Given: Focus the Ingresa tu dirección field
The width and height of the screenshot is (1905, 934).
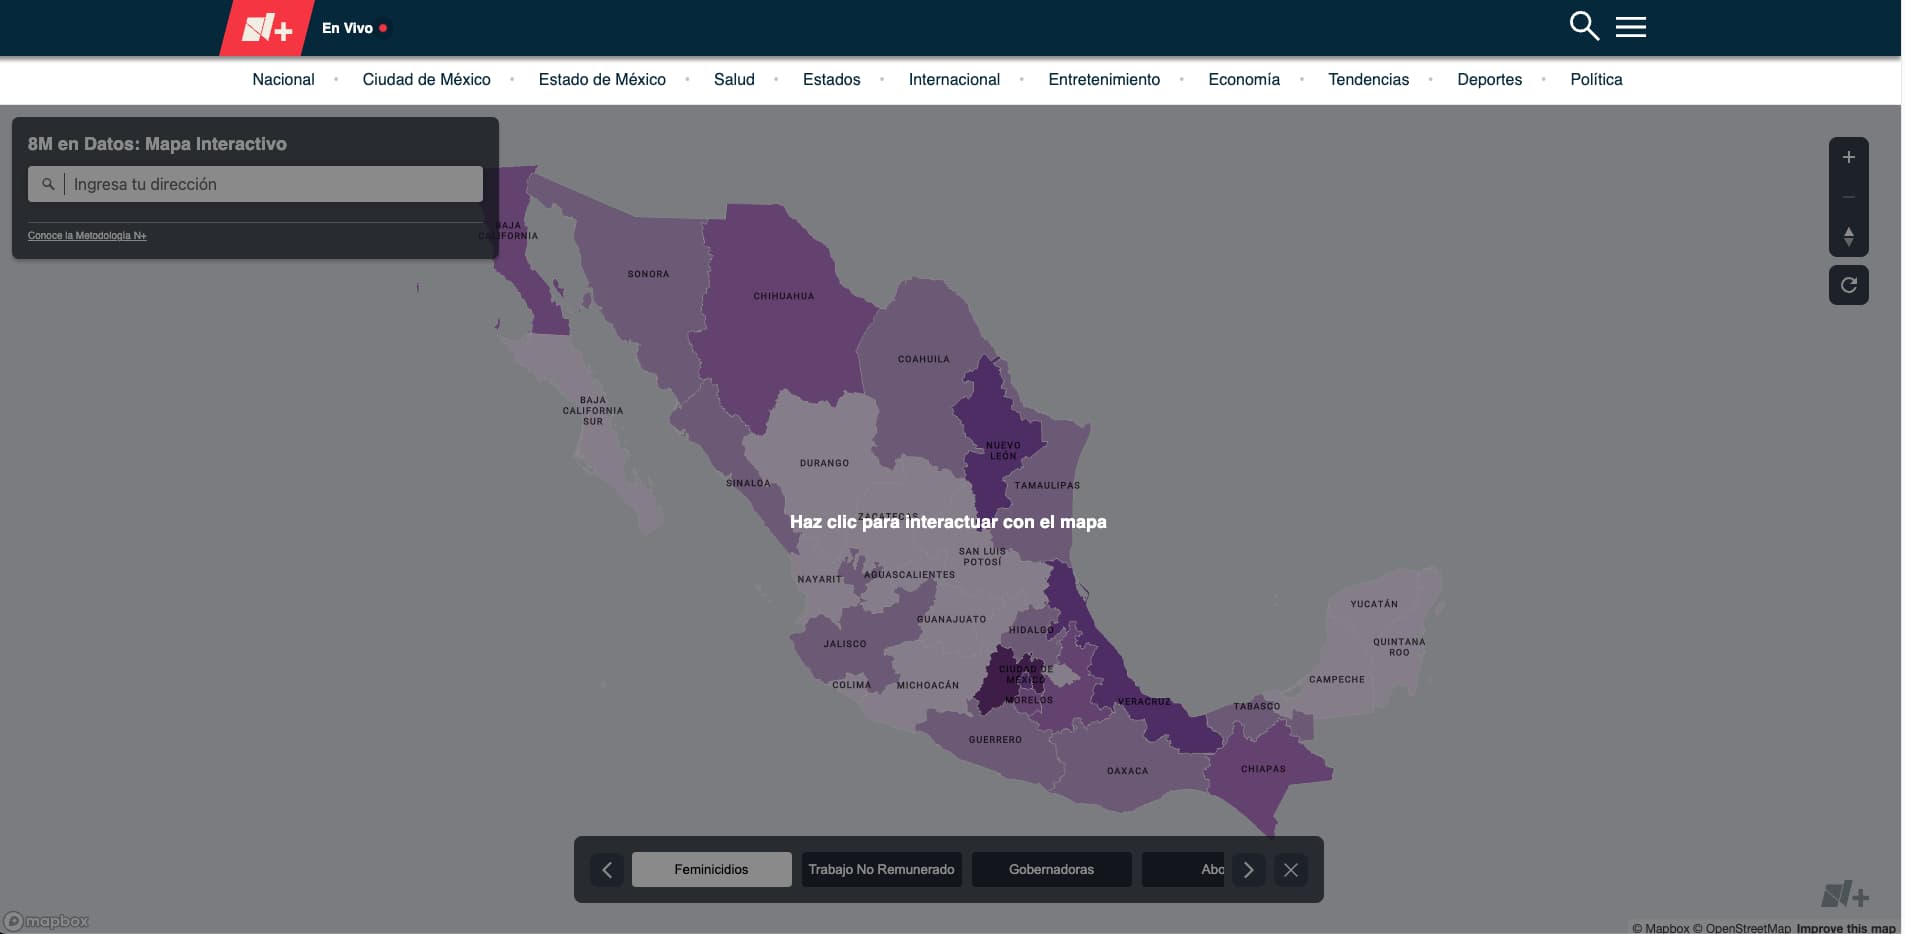Looking at the screenshot, I should click(270, 184).
